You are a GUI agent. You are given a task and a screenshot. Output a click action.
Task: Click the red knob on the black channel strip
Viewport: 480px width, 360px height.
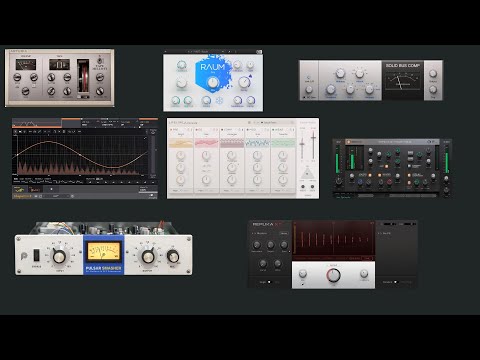389,182
